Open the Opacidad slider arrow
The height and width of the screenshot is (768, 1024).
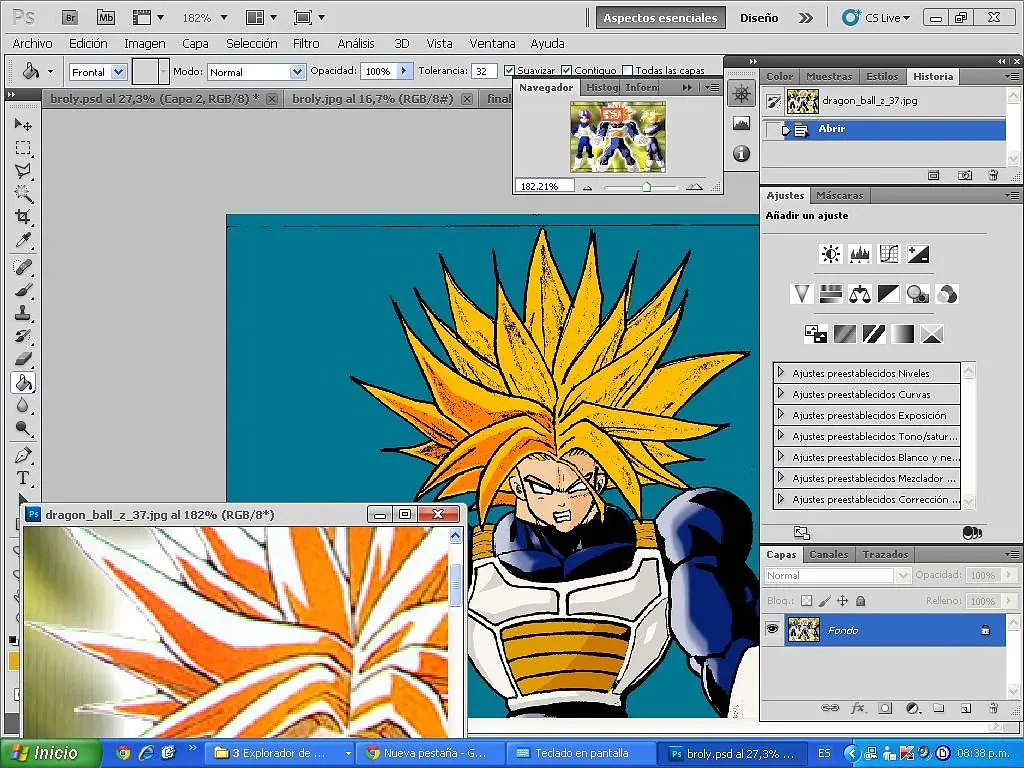point(405,71)
